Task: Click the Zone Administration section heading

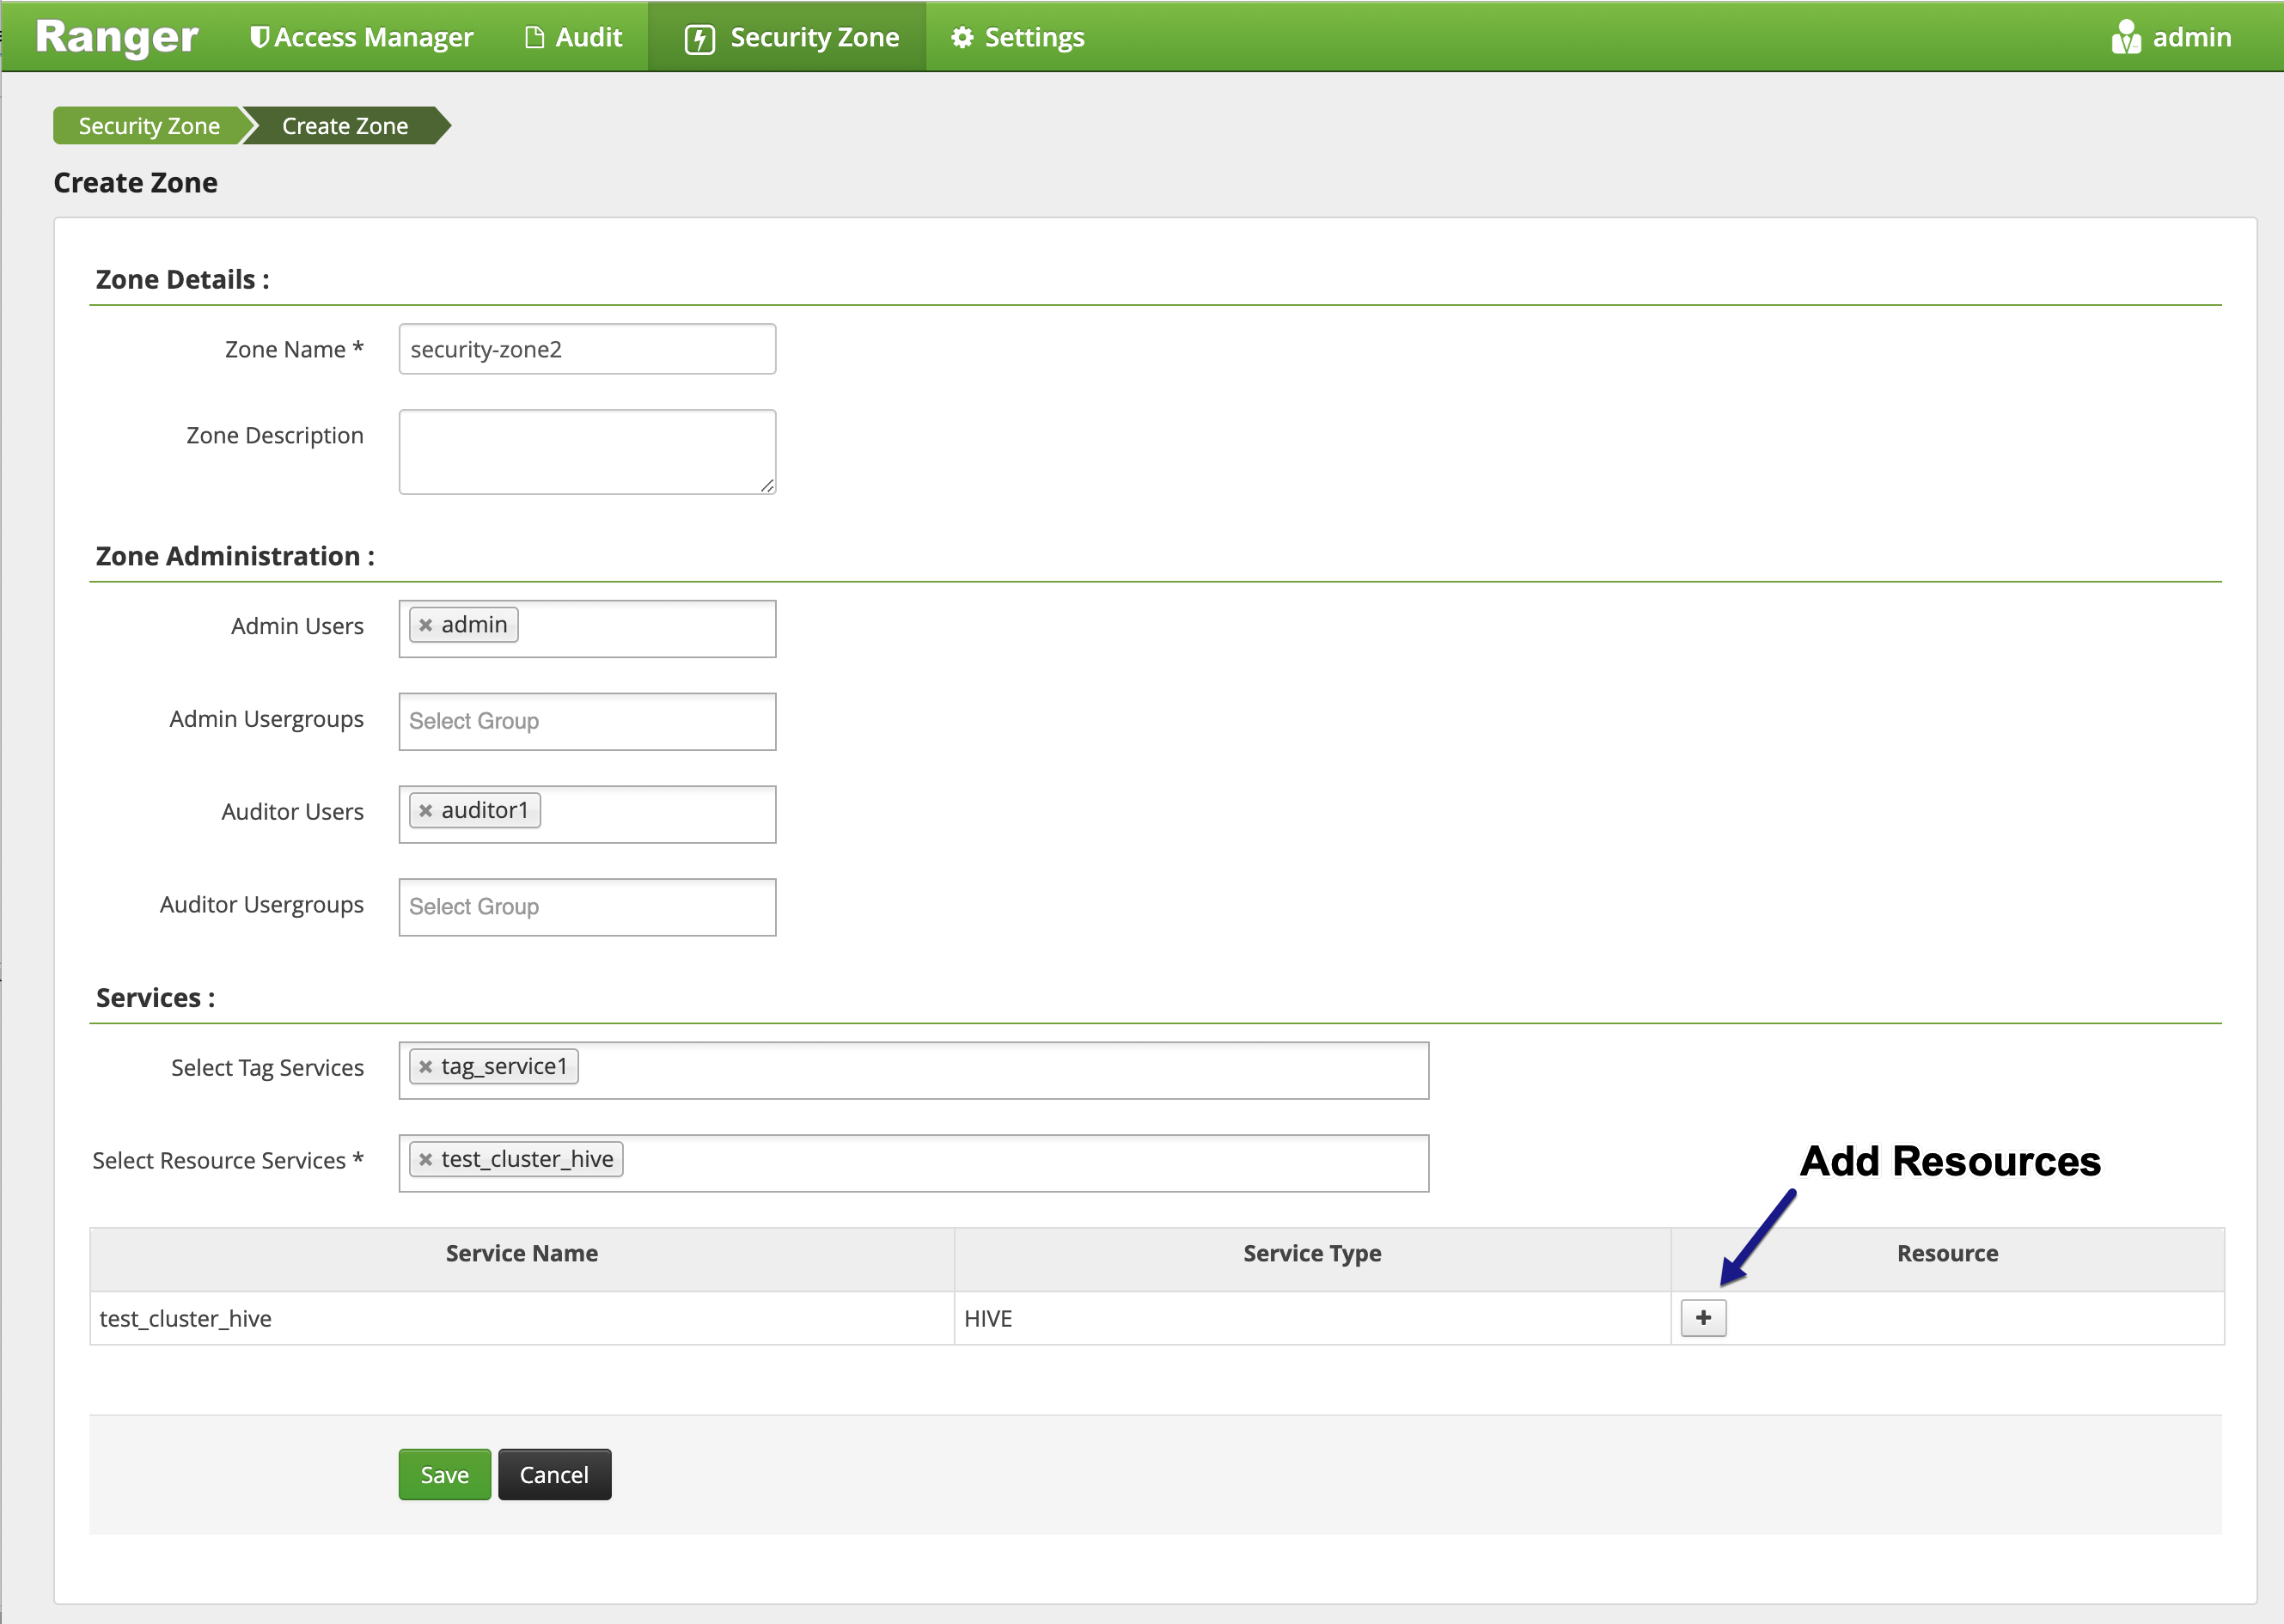Action: (x=235, y=556)
